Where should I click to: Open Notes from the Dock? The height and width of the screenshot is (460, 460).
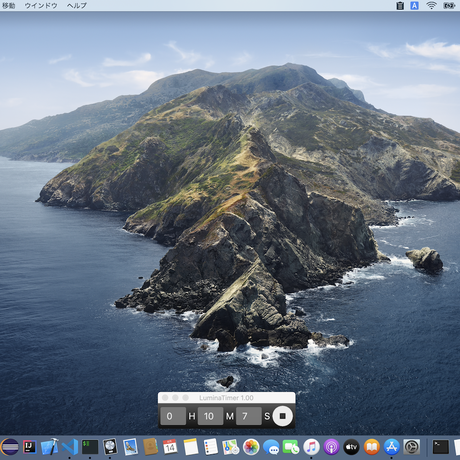click(x=191, y=447)
